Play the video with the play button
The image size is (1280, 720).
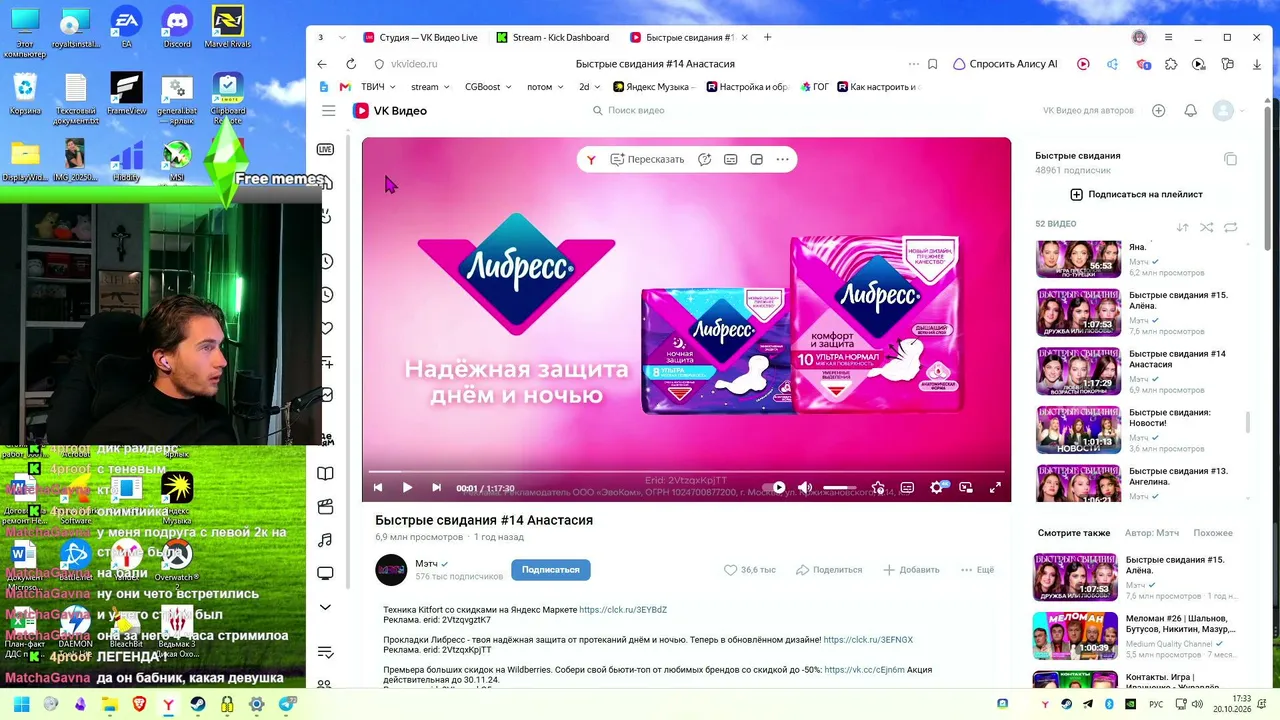click(407, 488)
